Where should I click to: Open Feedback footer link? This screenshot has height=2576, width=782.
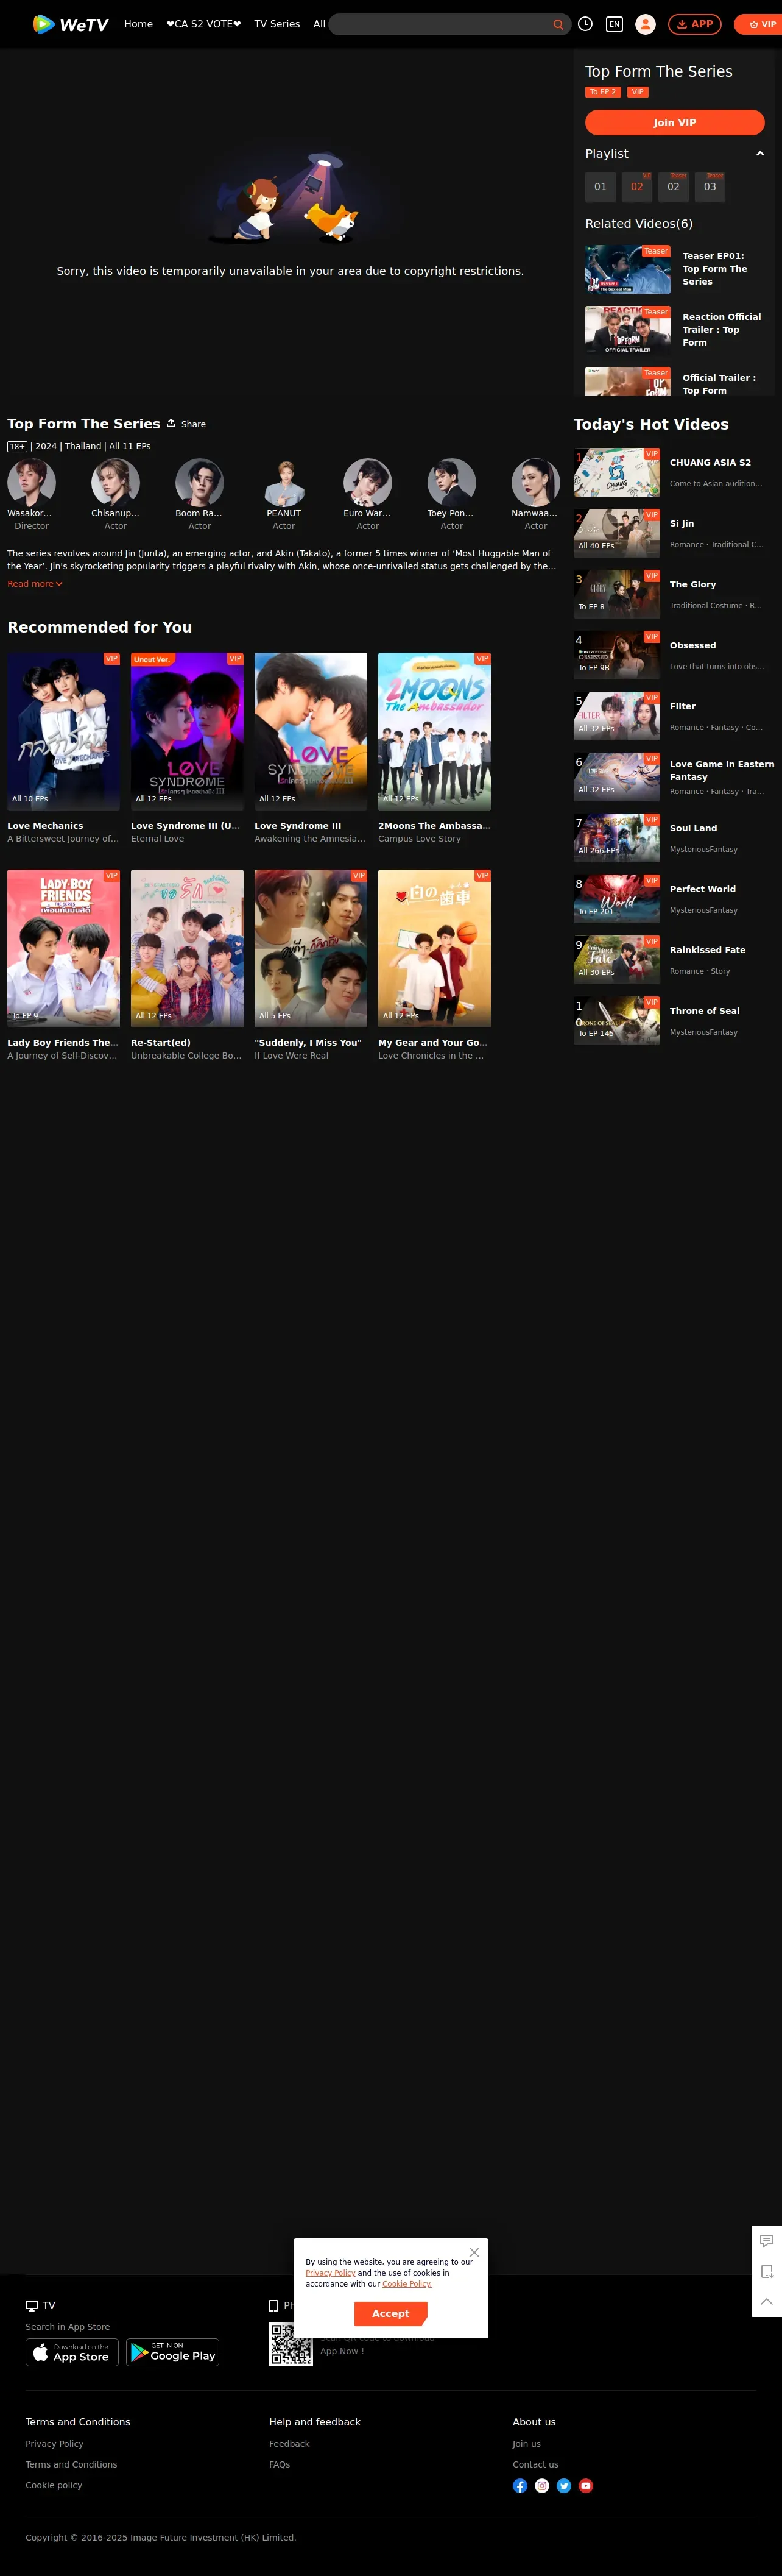289,2443
